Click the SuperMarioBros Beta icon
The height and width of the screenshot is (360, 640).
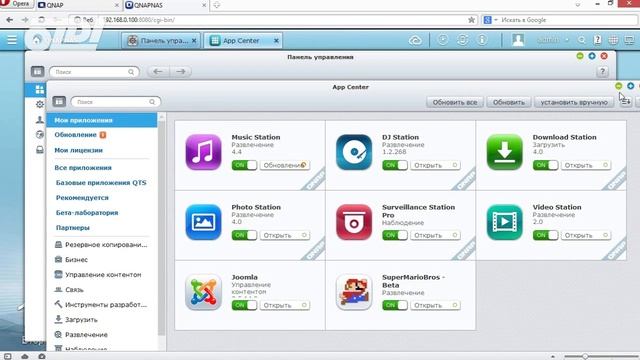tap(354, 292)
